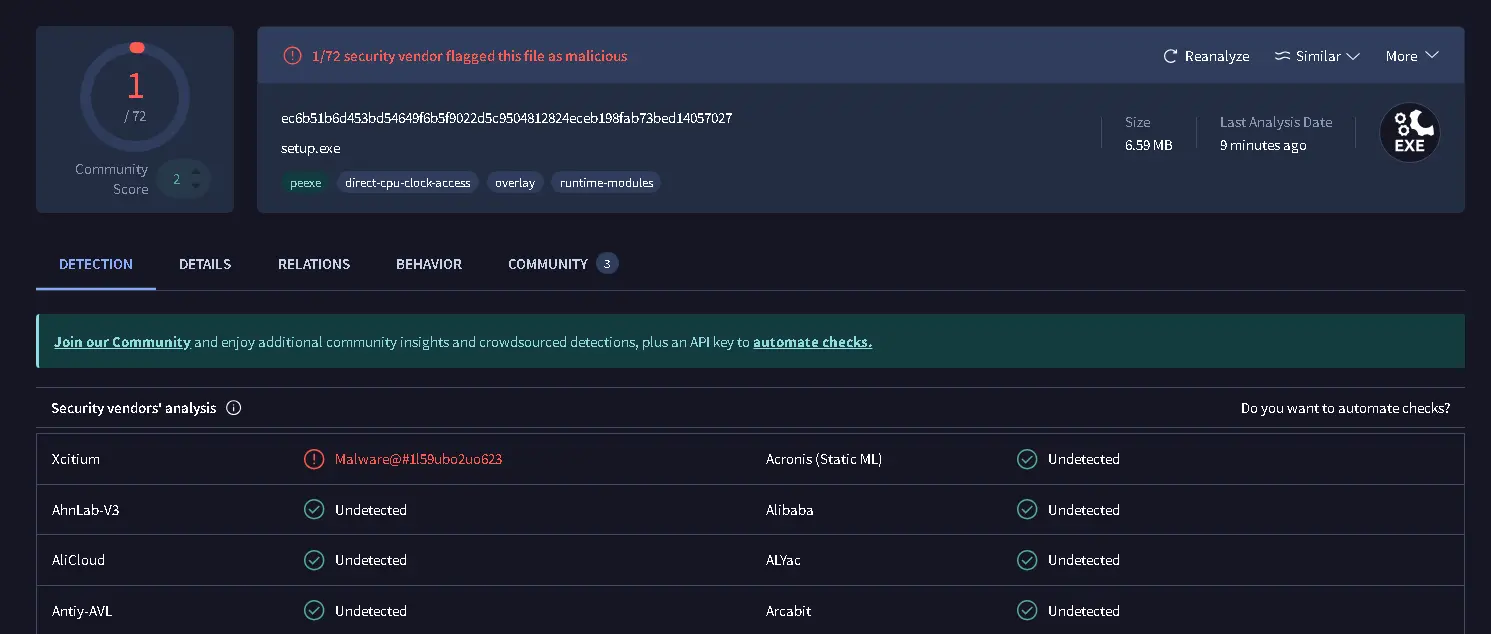Image resolution: width=1491 pixels, height=634 pixels.
Task: Click the Acronis (Static ML) vendor name
Action: pyautogui.click(x=824, y=459)
